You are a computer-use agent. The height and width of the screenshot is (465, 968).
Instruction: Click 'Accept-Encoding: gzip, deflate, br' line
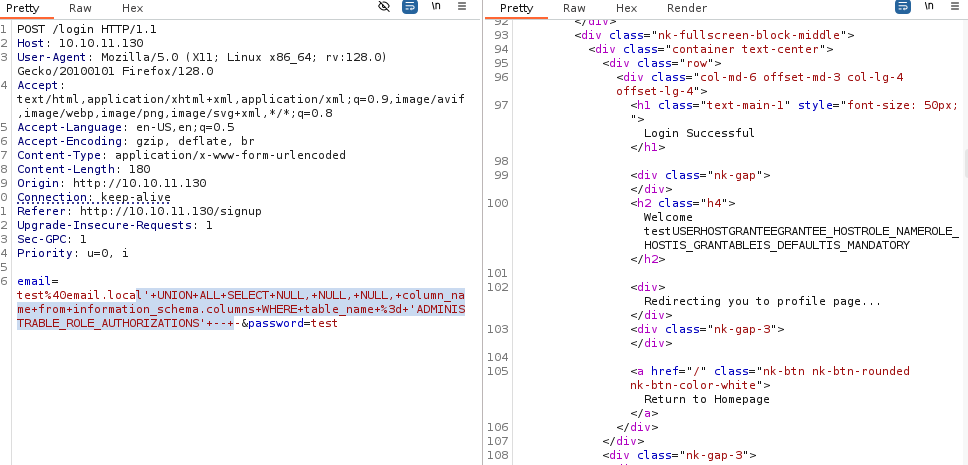point(136,141)
